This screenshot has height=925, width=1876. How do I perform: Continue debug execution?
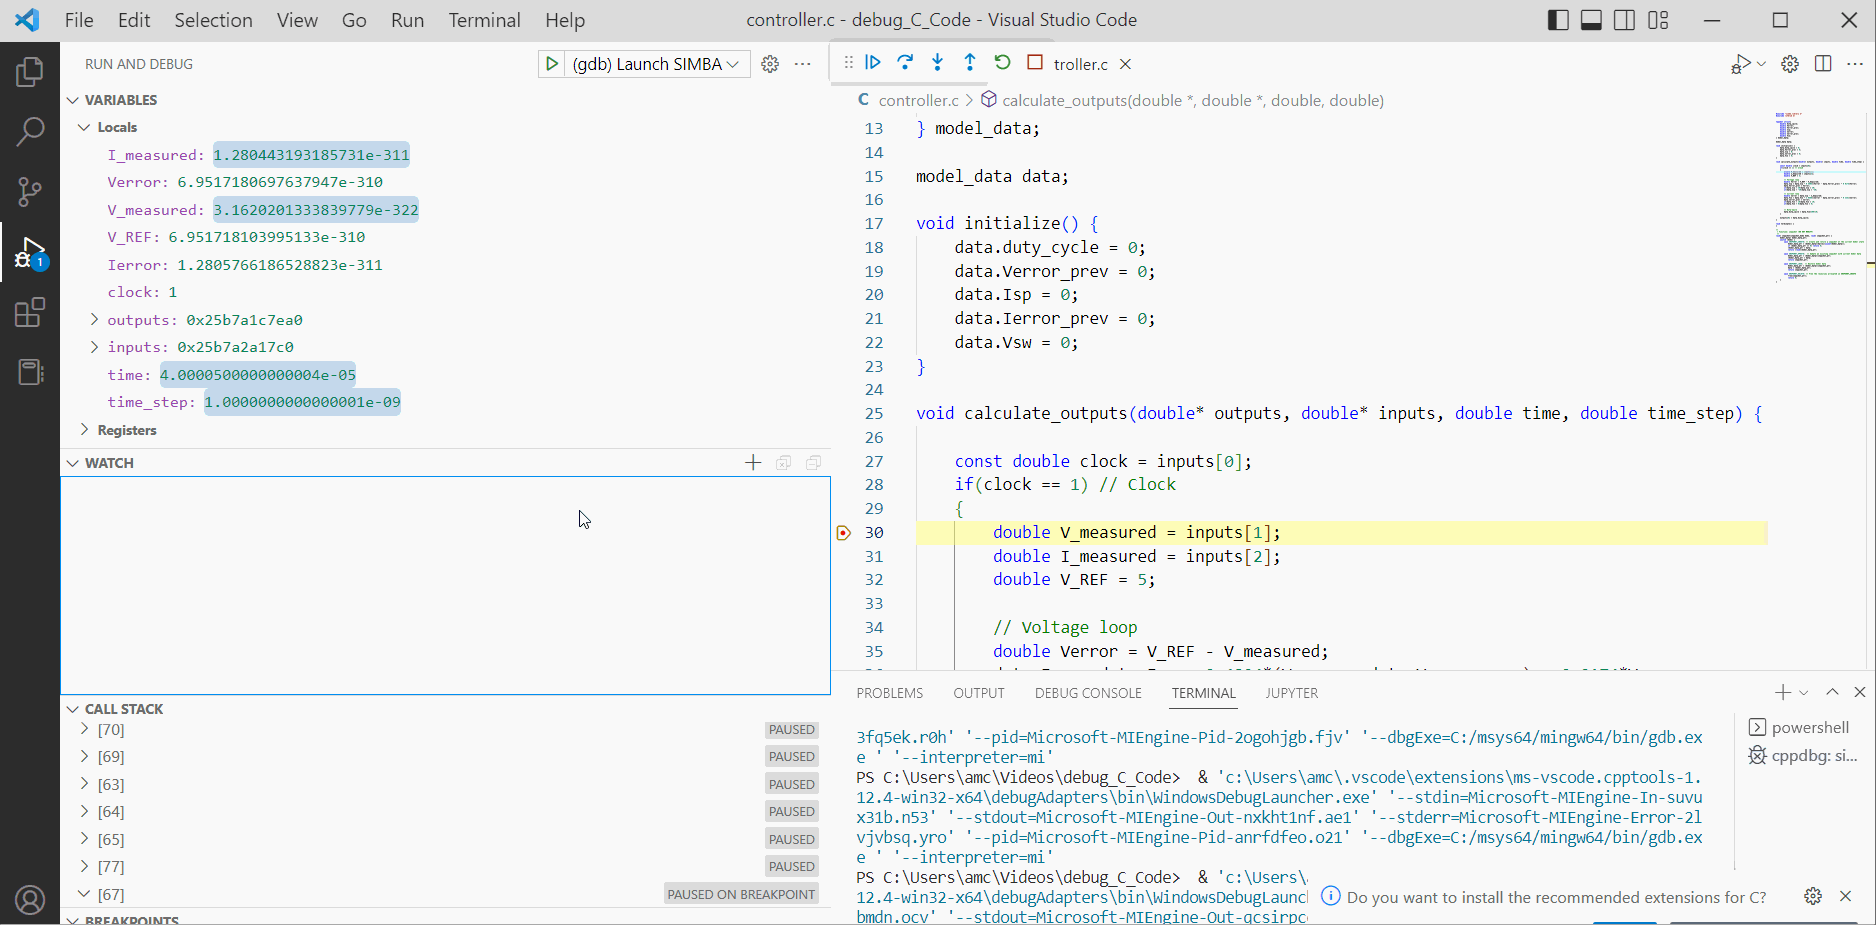(873, 62)
